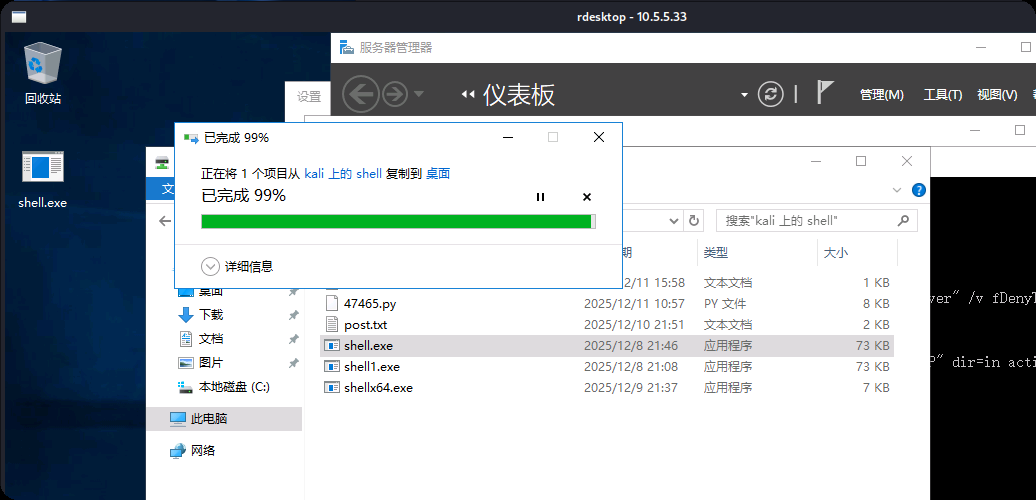Expand 详细信息 in the copy dialog

pos(237,266)
